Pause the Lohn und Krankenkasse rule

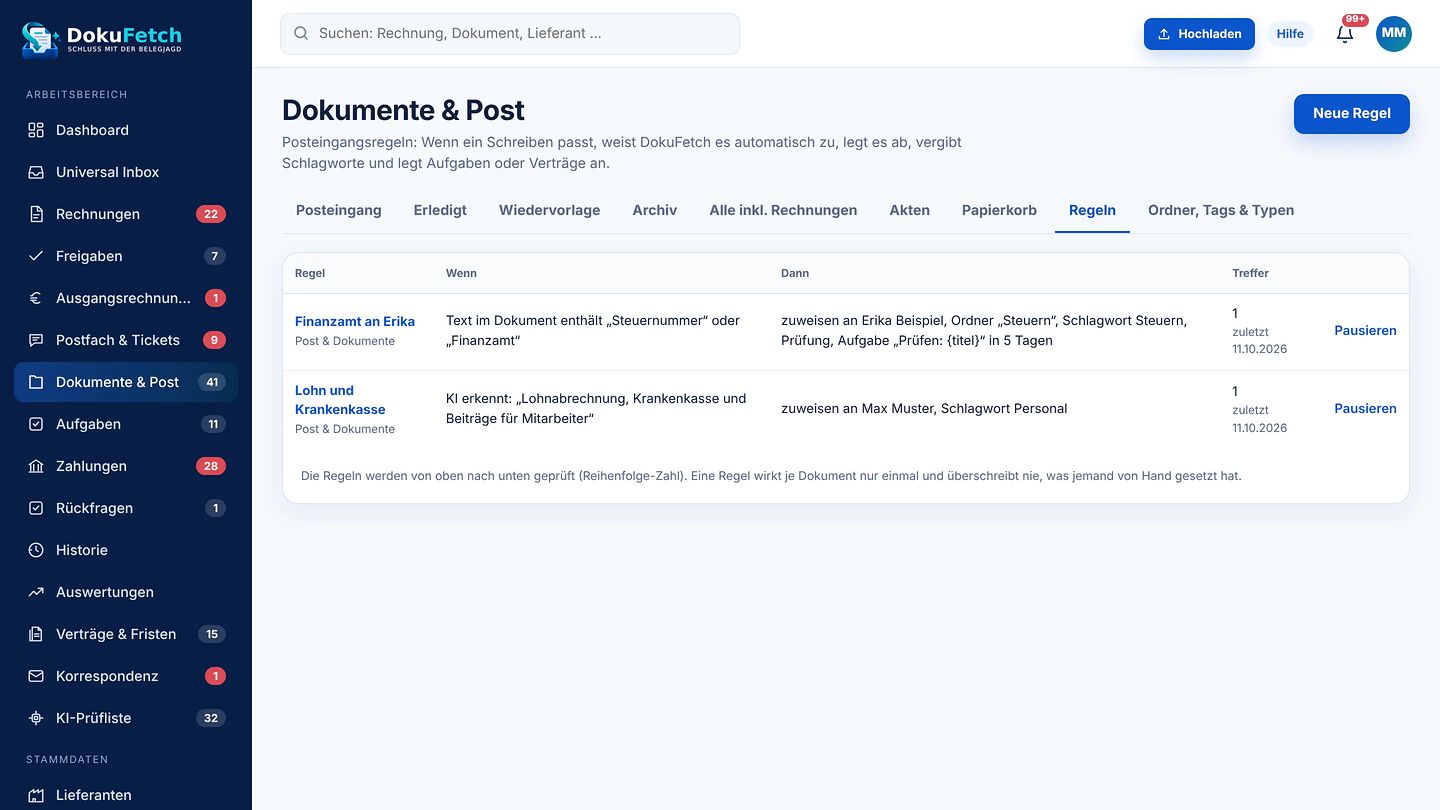(1365, 408)
